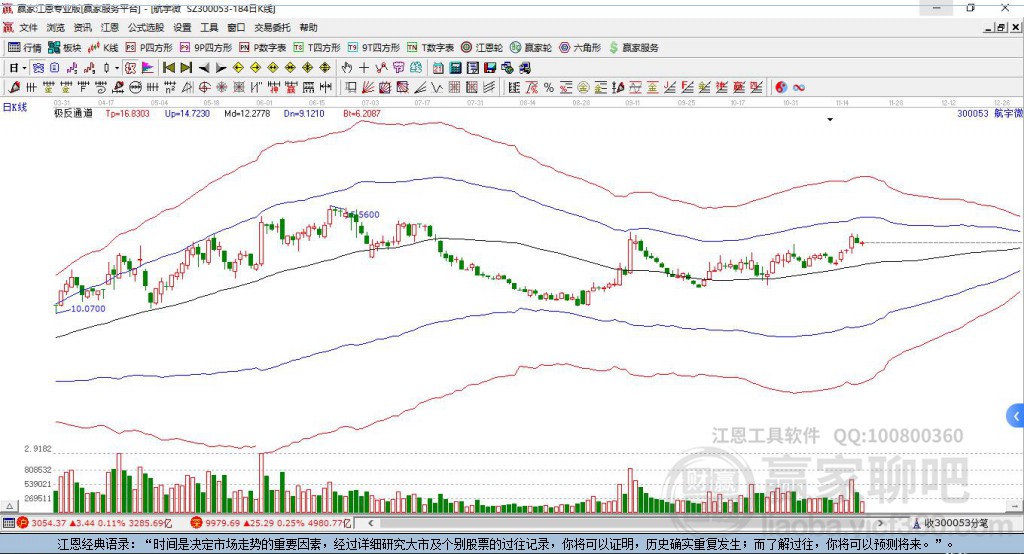
Task: Click the 沪 index 3054.37 status entry
Action: pos(95,523)
